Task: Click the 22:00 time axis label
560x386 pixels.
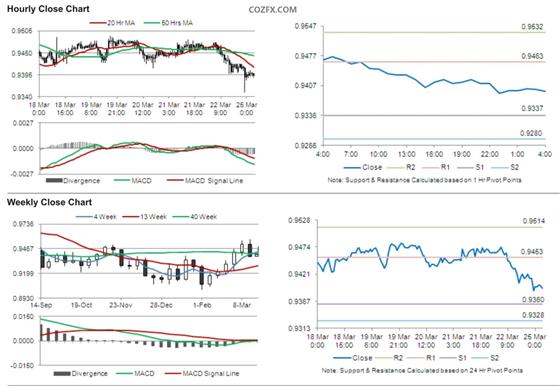Action: coord(489,154)
